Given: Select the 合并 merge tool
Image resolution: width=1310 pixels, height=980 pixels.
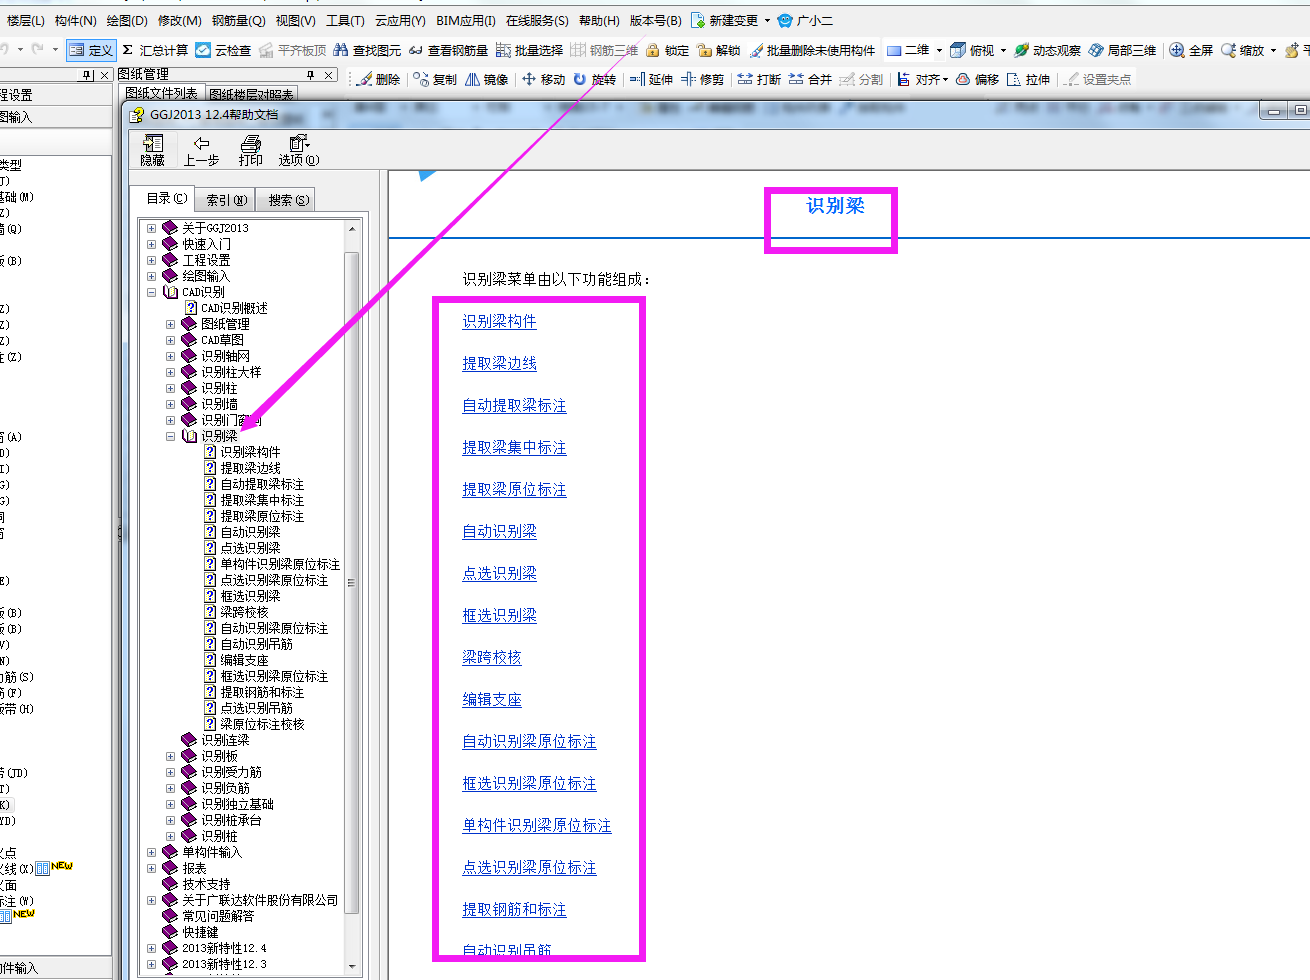Looking at the screenshot, I should [810, 79].
